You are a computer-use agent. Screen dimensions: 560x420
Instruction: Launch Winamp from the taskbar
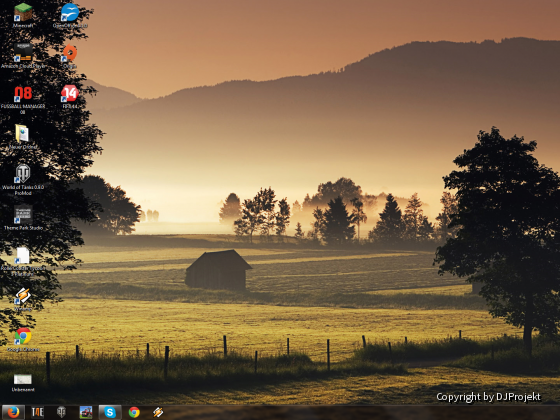[158, 412]
